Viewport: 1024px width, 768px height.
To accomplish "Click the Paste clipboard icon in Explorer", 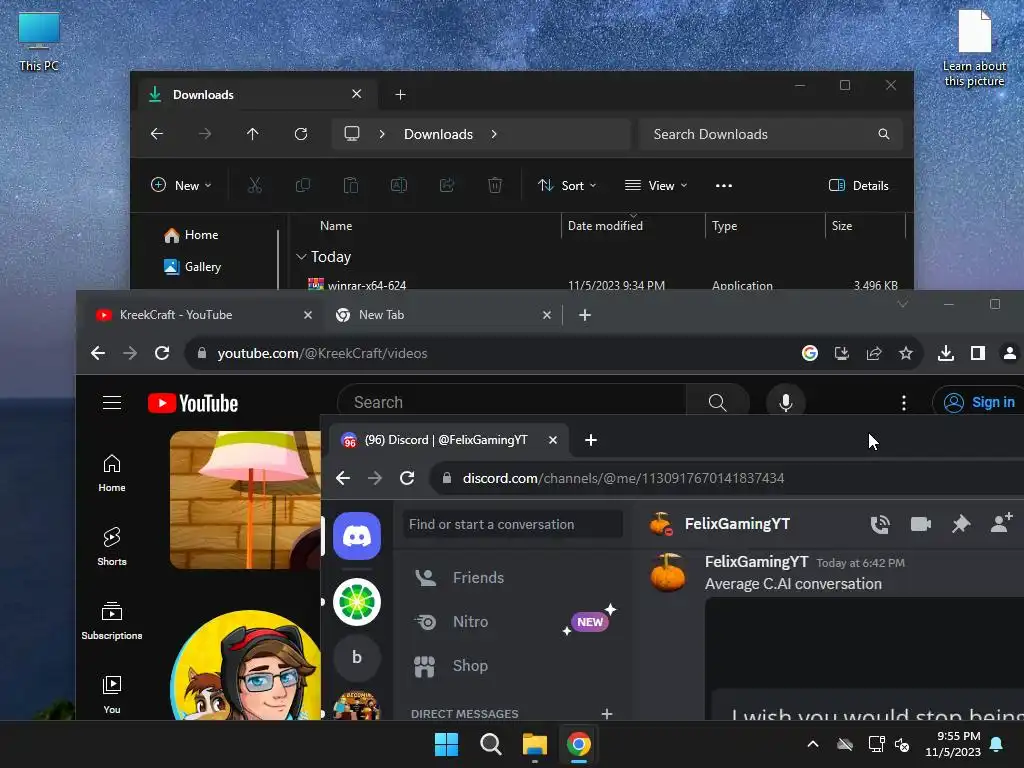I will (351, 185).
